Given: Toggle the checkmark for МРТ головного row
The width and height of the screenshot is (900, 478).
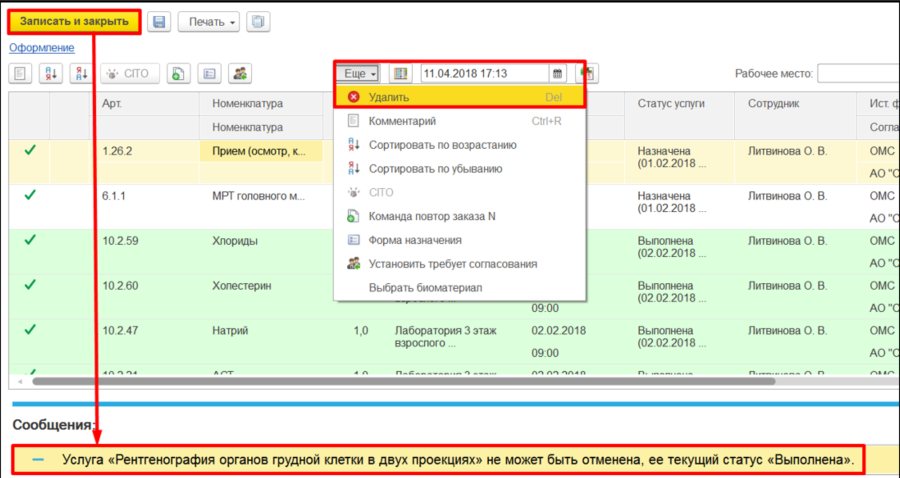Looking at the screenshot, I should click(30, 196).
